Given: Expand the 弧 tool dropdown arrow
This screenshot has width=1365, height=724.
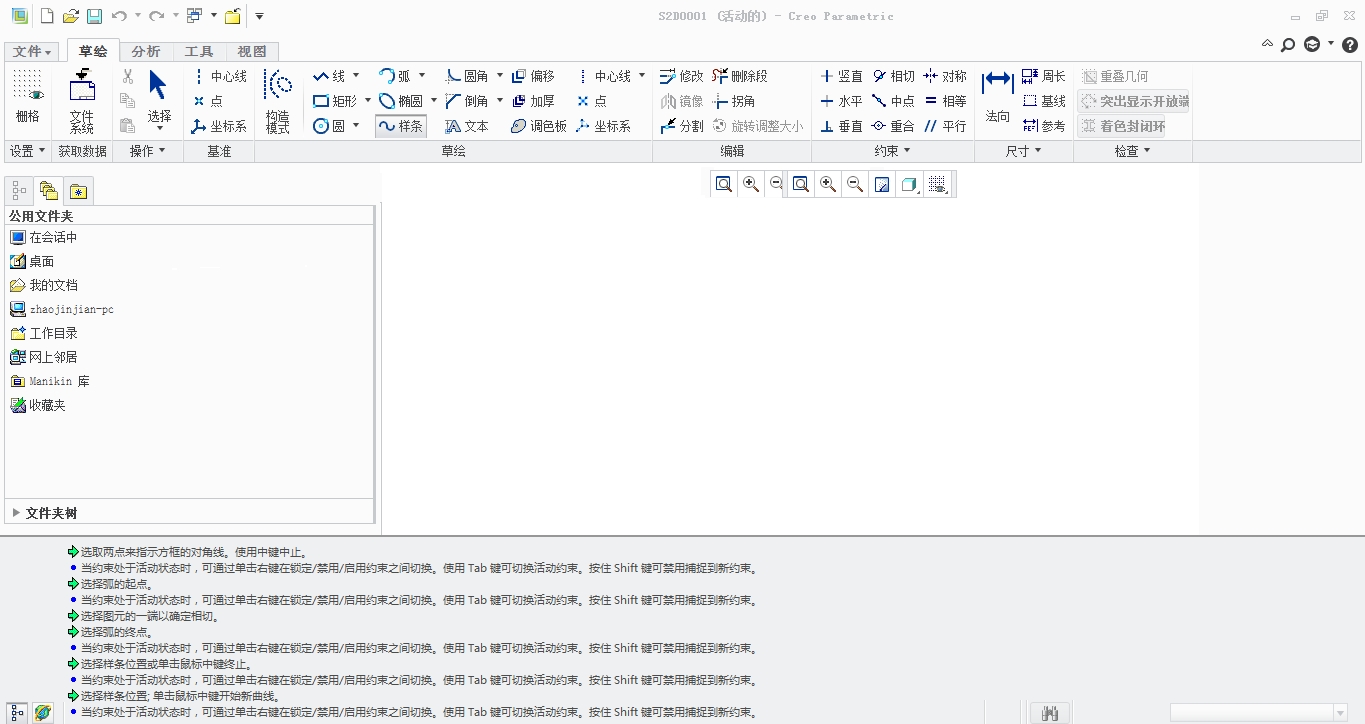Looking at the screenshot, I should click(422, 76).
